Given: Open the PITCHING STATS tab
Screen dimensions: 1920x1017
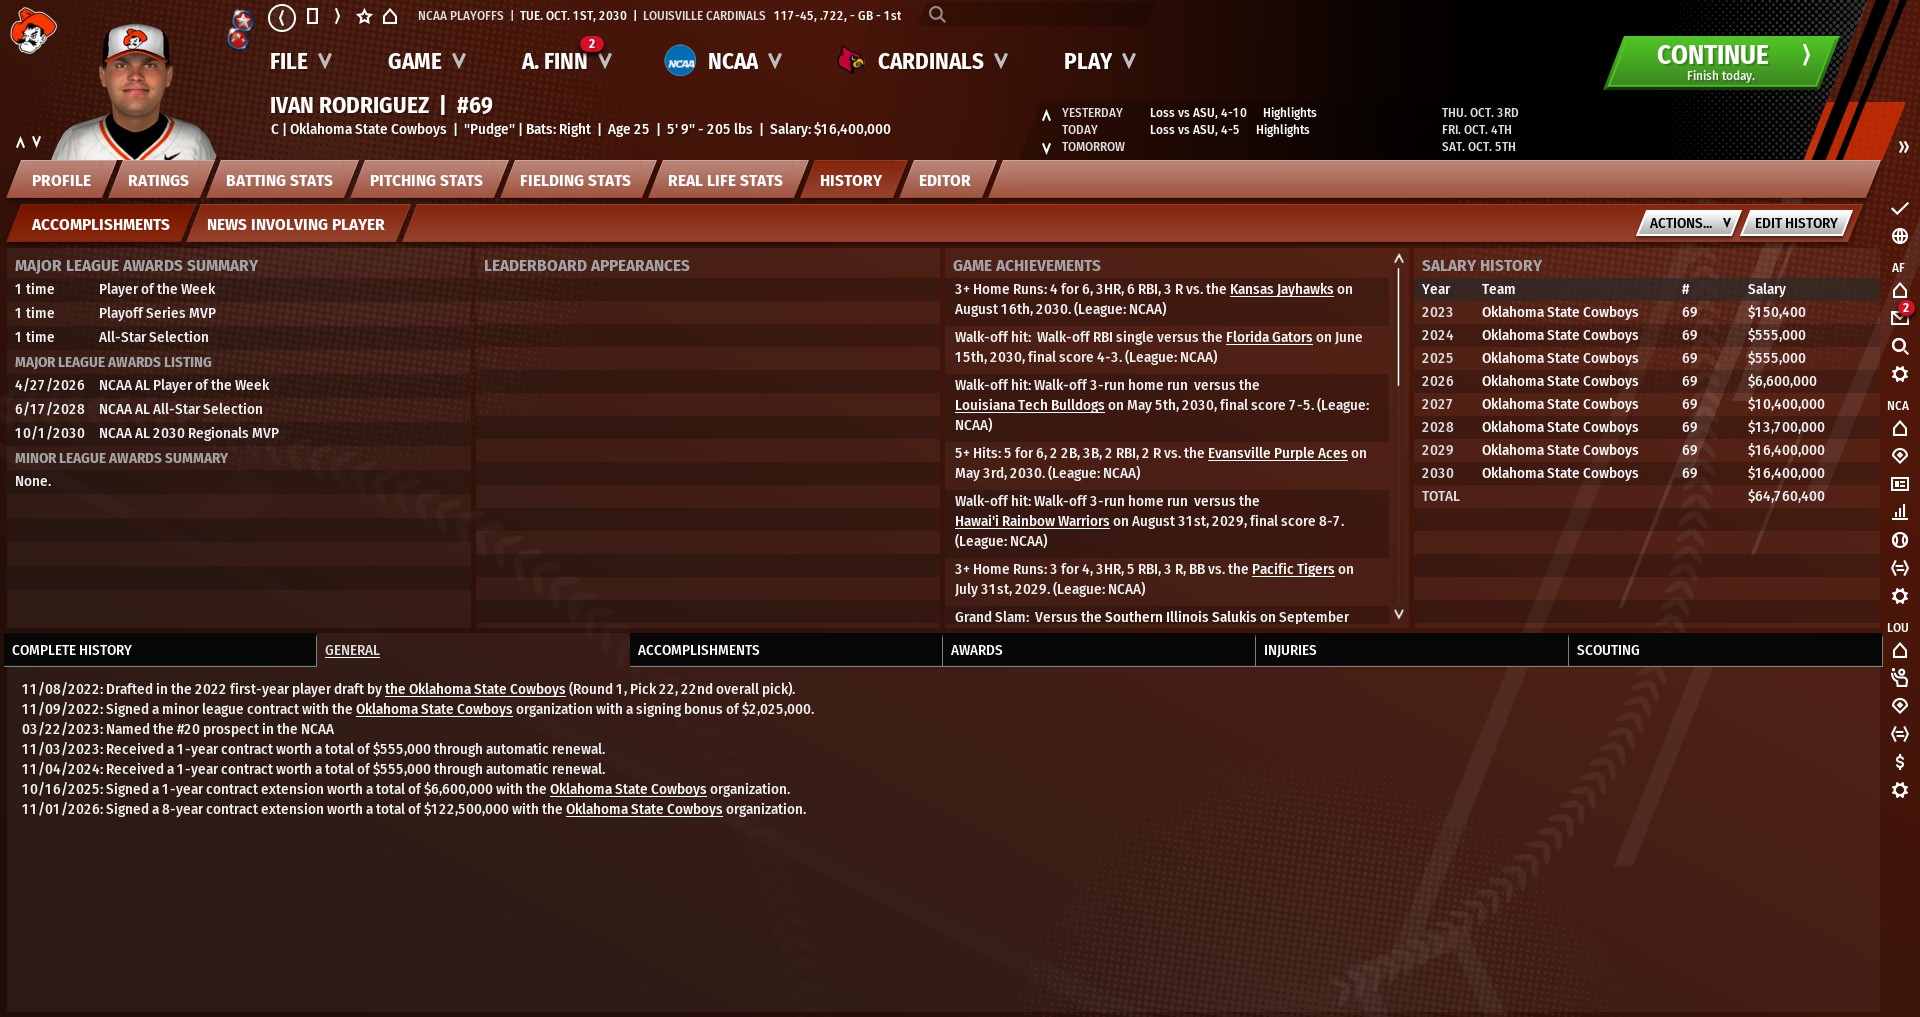Looking at the screenshot, I should (426, 180).
